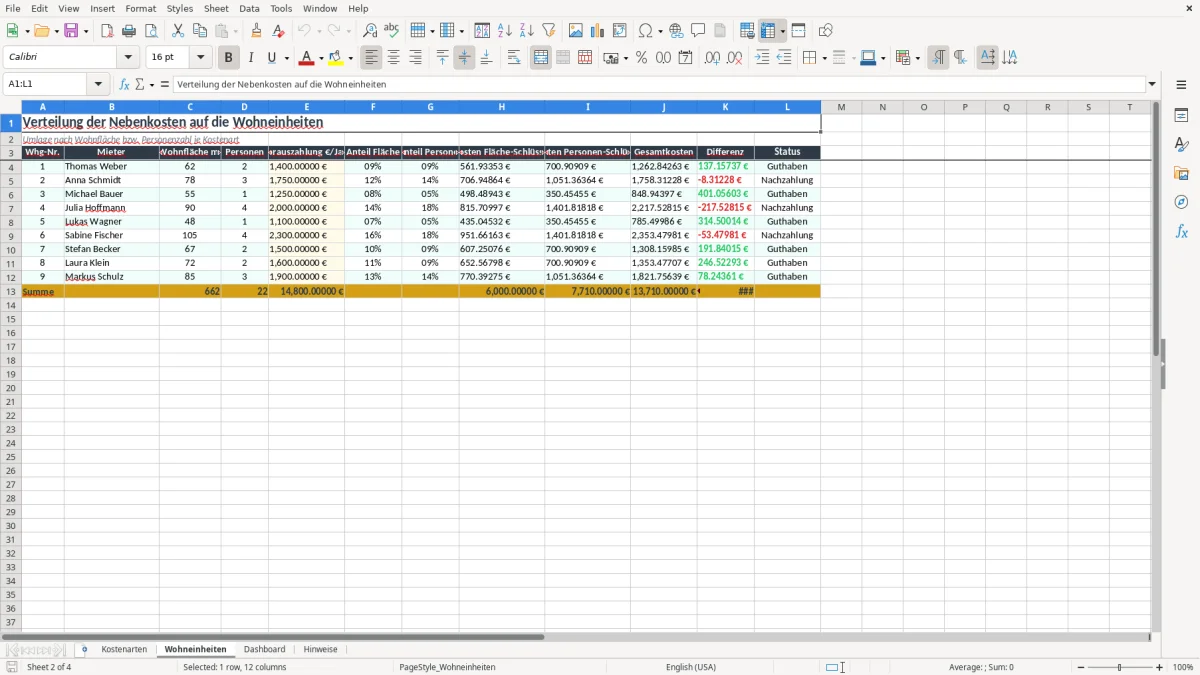Viewport: 1200px width, 675px height.
Task: Expand the background color palette arrow
Action: tap(350, 58)
